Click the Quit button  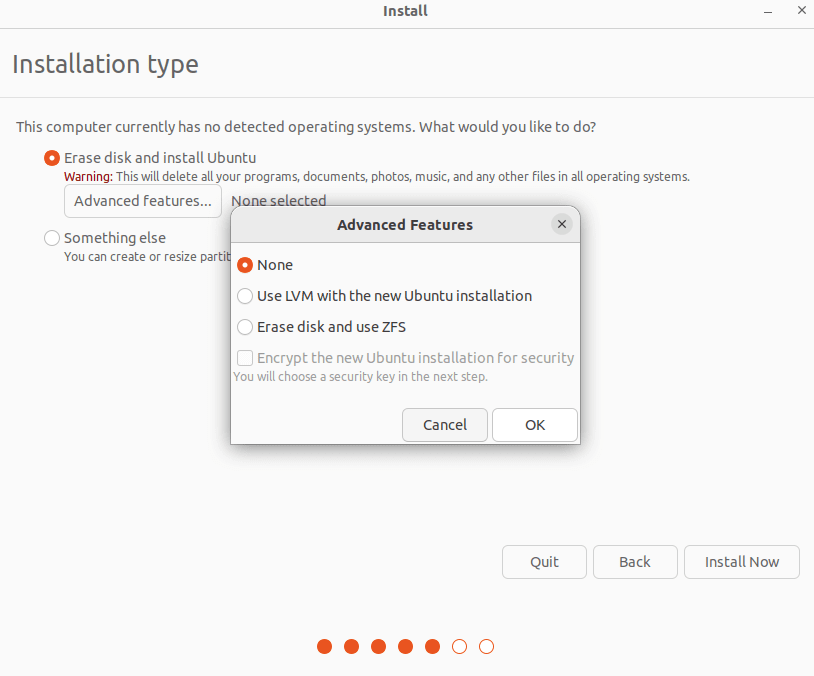click(x=544, y=562)
